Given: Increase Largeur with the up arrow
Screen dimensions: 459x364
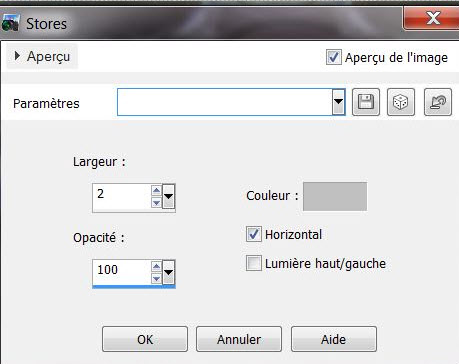Looking at the screenshot, I should (156, 190).
